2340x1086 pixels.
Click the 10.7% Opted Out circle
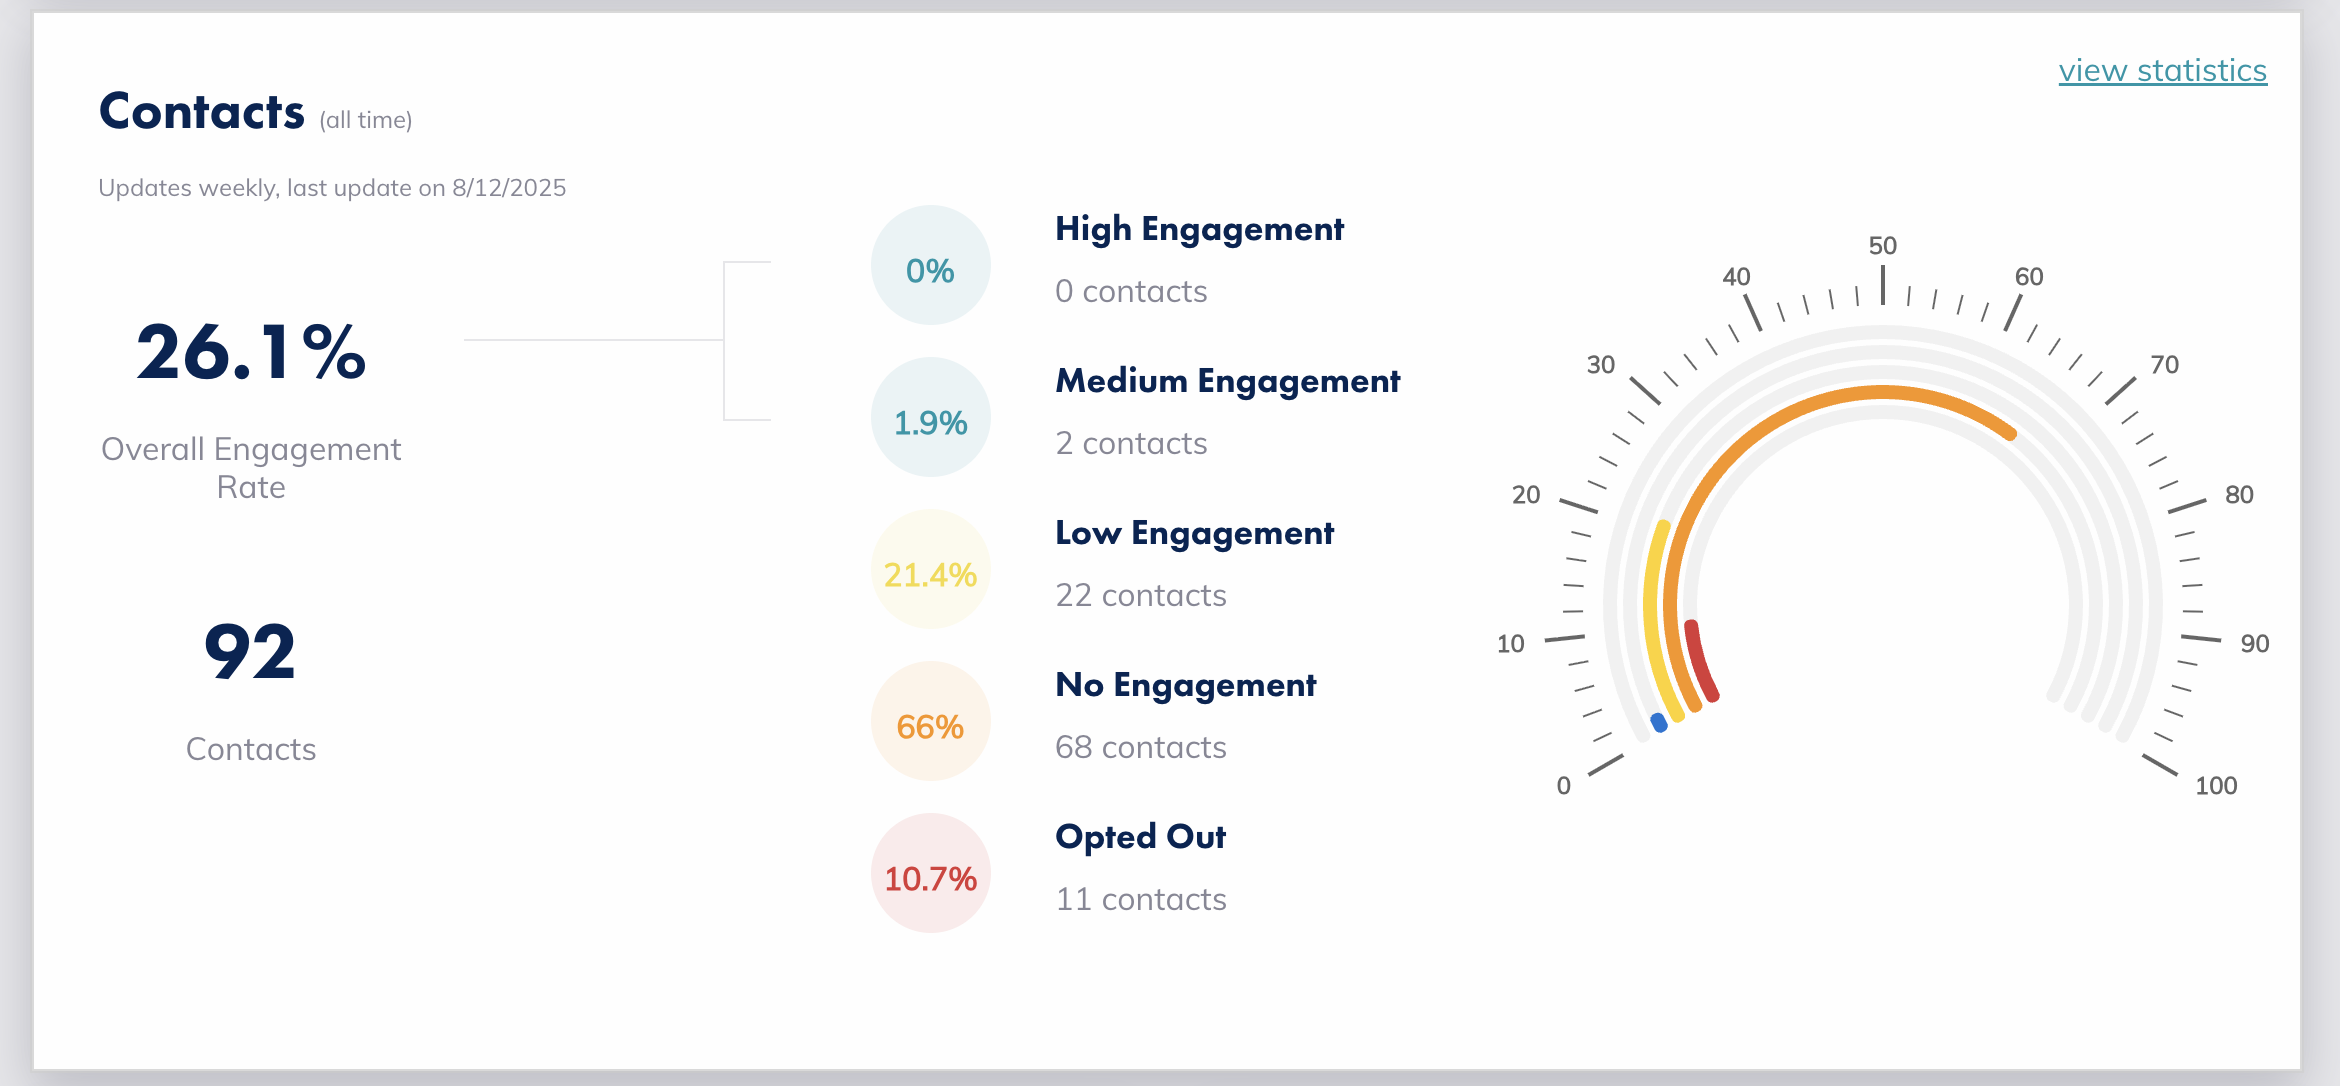coord(930,874)
